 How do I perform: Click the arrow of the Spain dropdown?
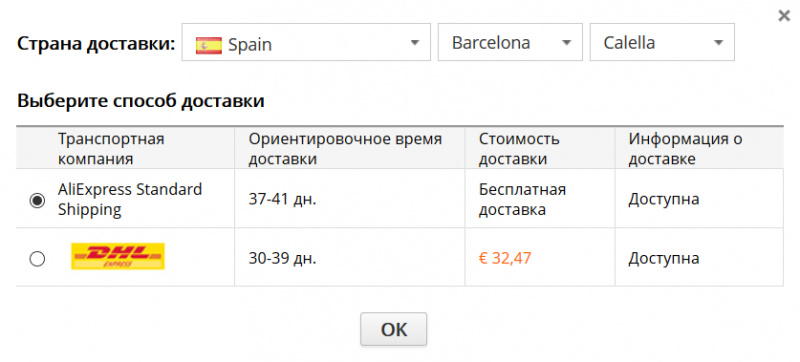tap(414, 43)
